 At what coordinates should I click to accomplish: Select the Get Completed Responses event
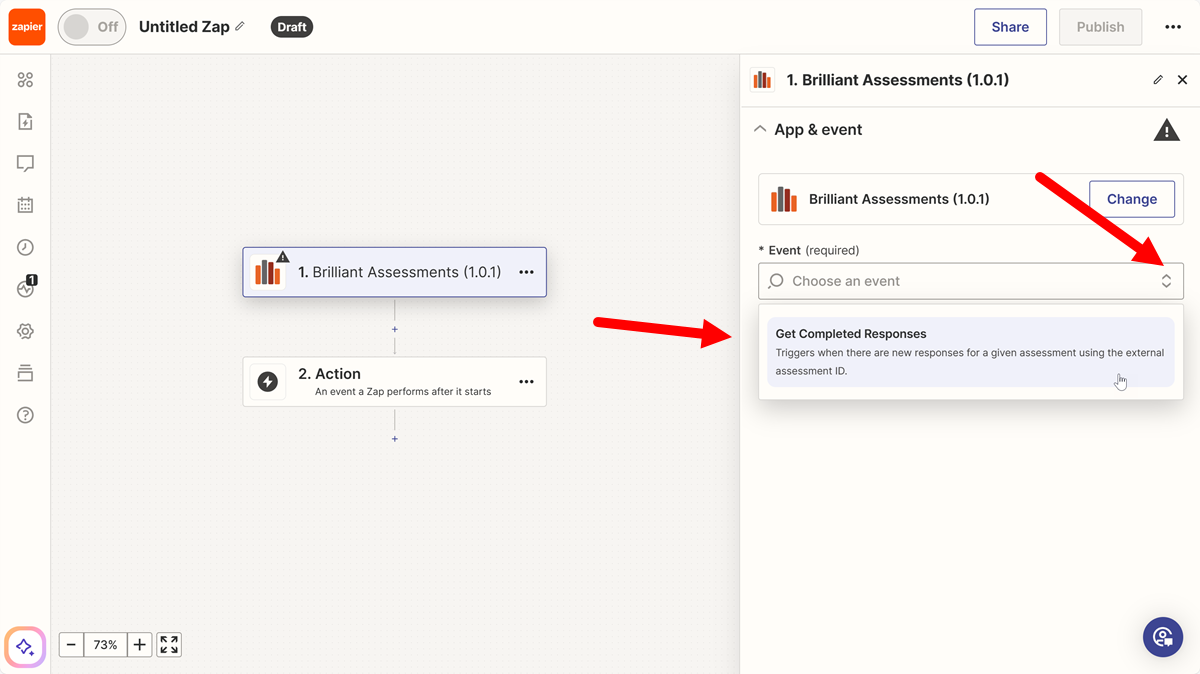pyautogui.click(x=970, y=350)
